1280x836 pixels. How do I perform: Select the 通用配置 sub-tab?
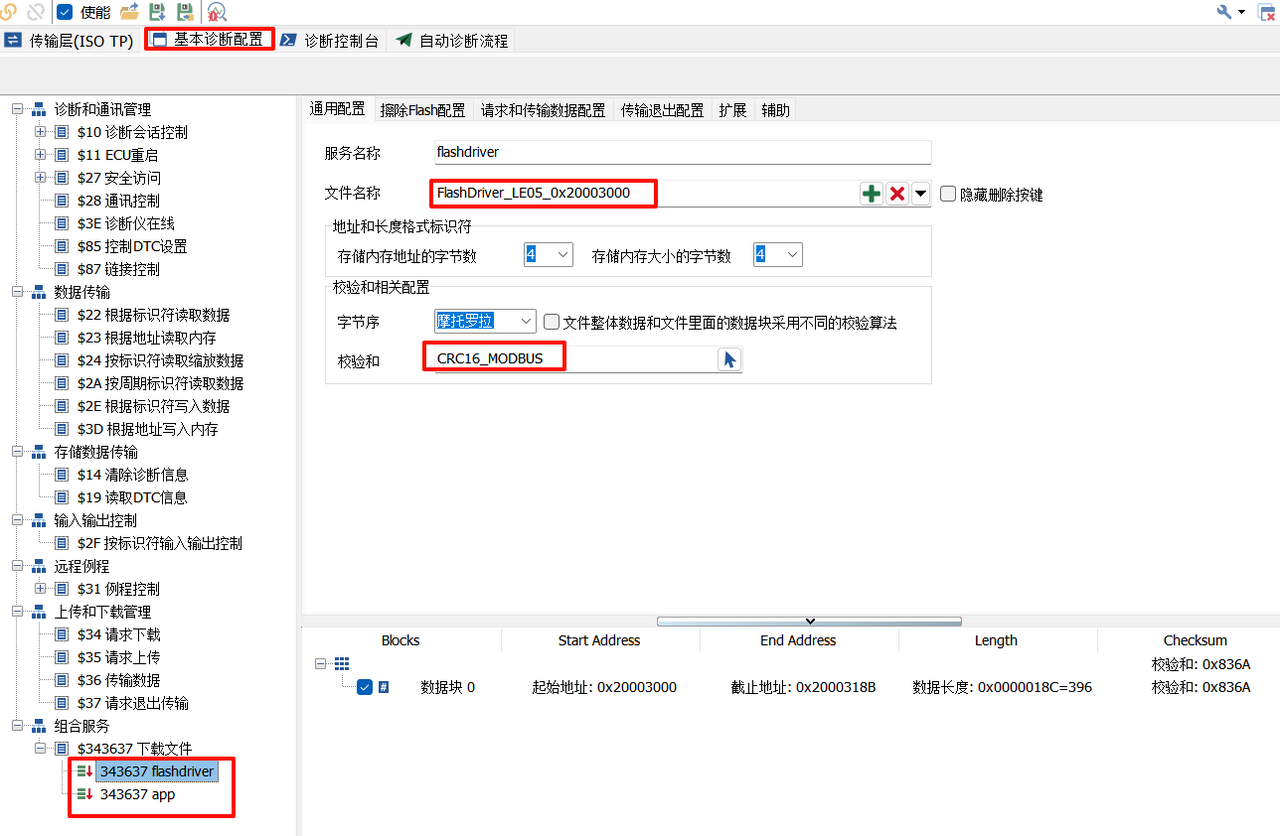pos(337,110)
